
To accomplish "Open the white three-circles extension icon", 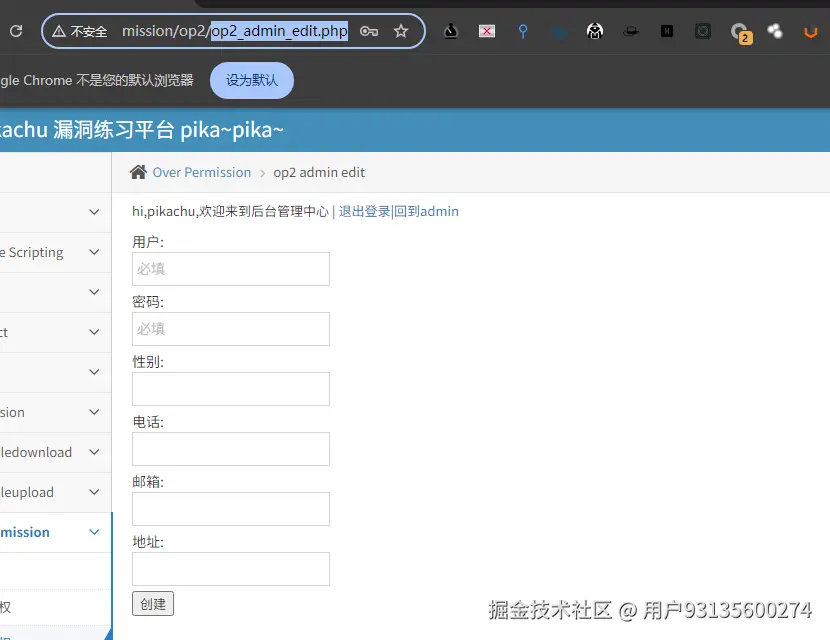I will pyautogui.click(x=774, y=31).
